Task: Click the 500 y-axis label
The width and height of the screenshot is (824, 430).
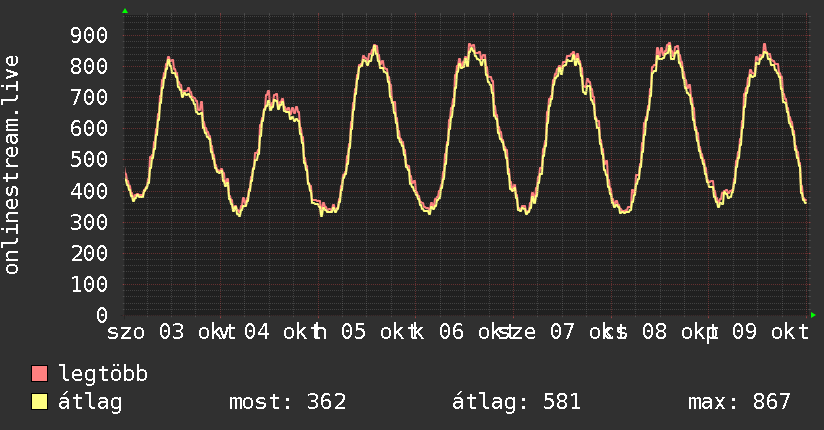Action: [89, 159]
